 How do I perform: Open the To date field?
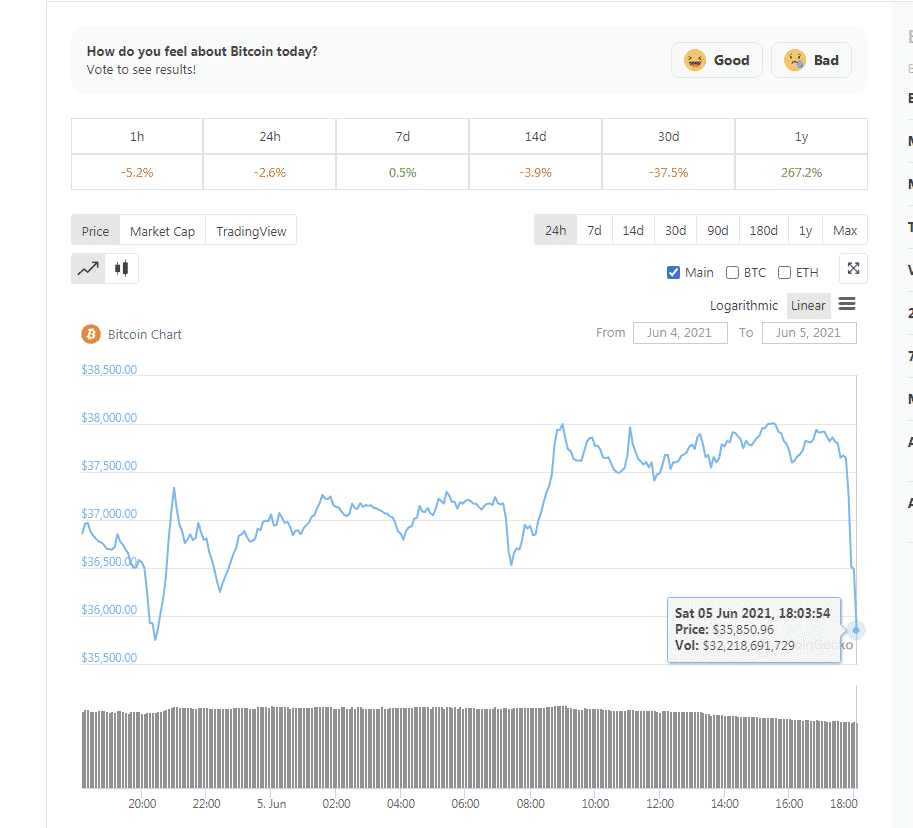click(808, 332)
